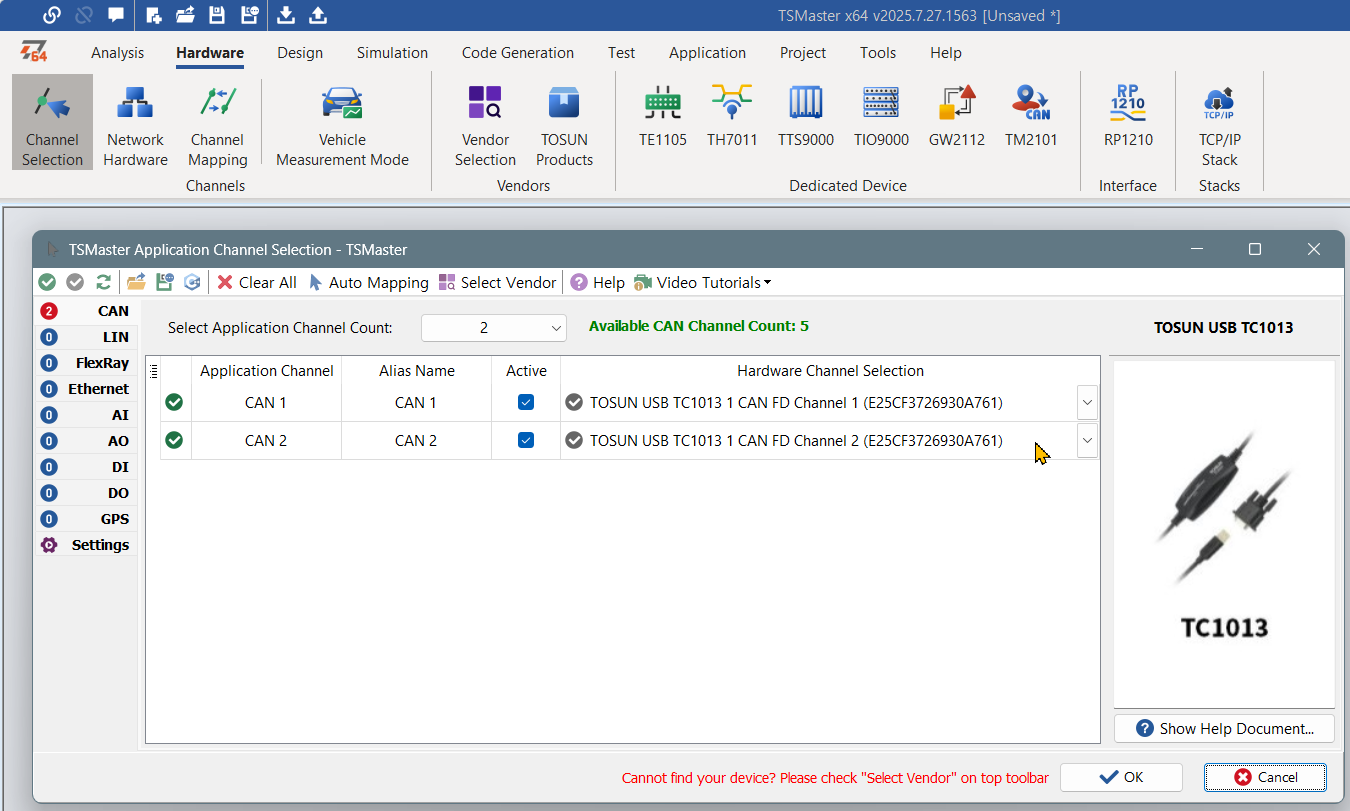Click Select Vendor in the dialog toolbar
The width and height of the screenshot is (1350, 811).
click(x=497, y=282)
